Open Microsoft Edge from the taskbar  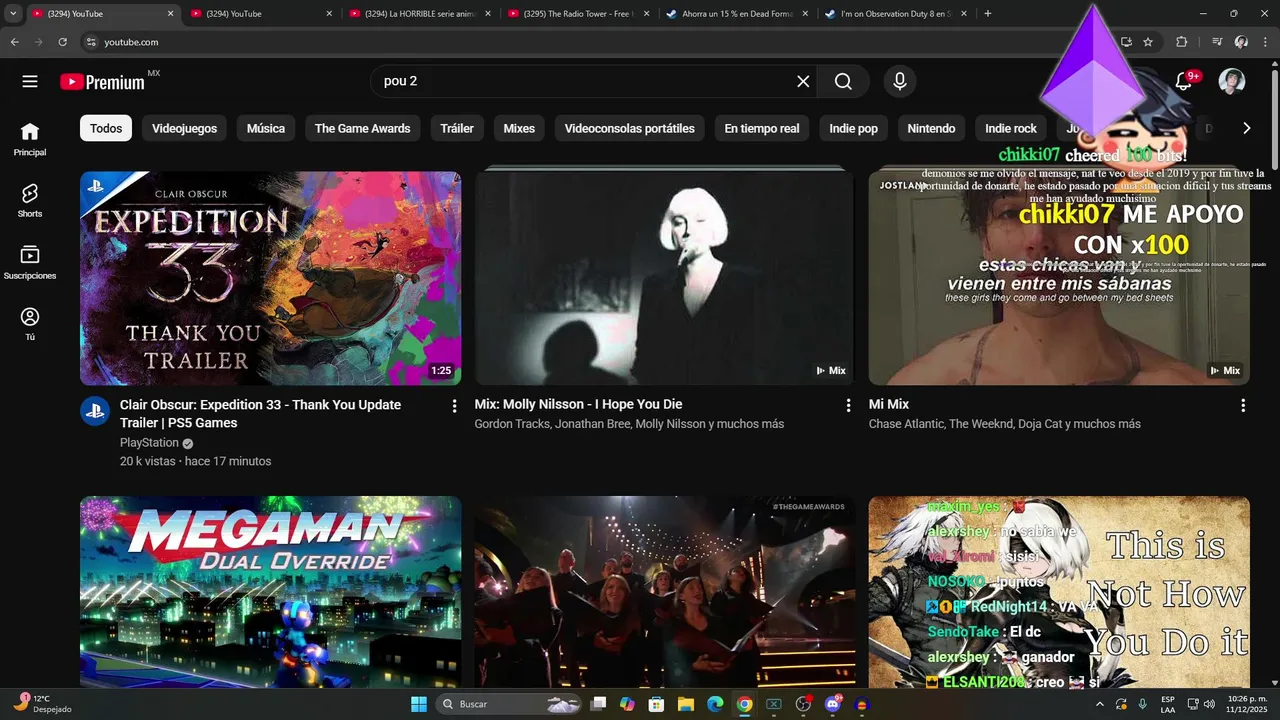pos(715,704)
